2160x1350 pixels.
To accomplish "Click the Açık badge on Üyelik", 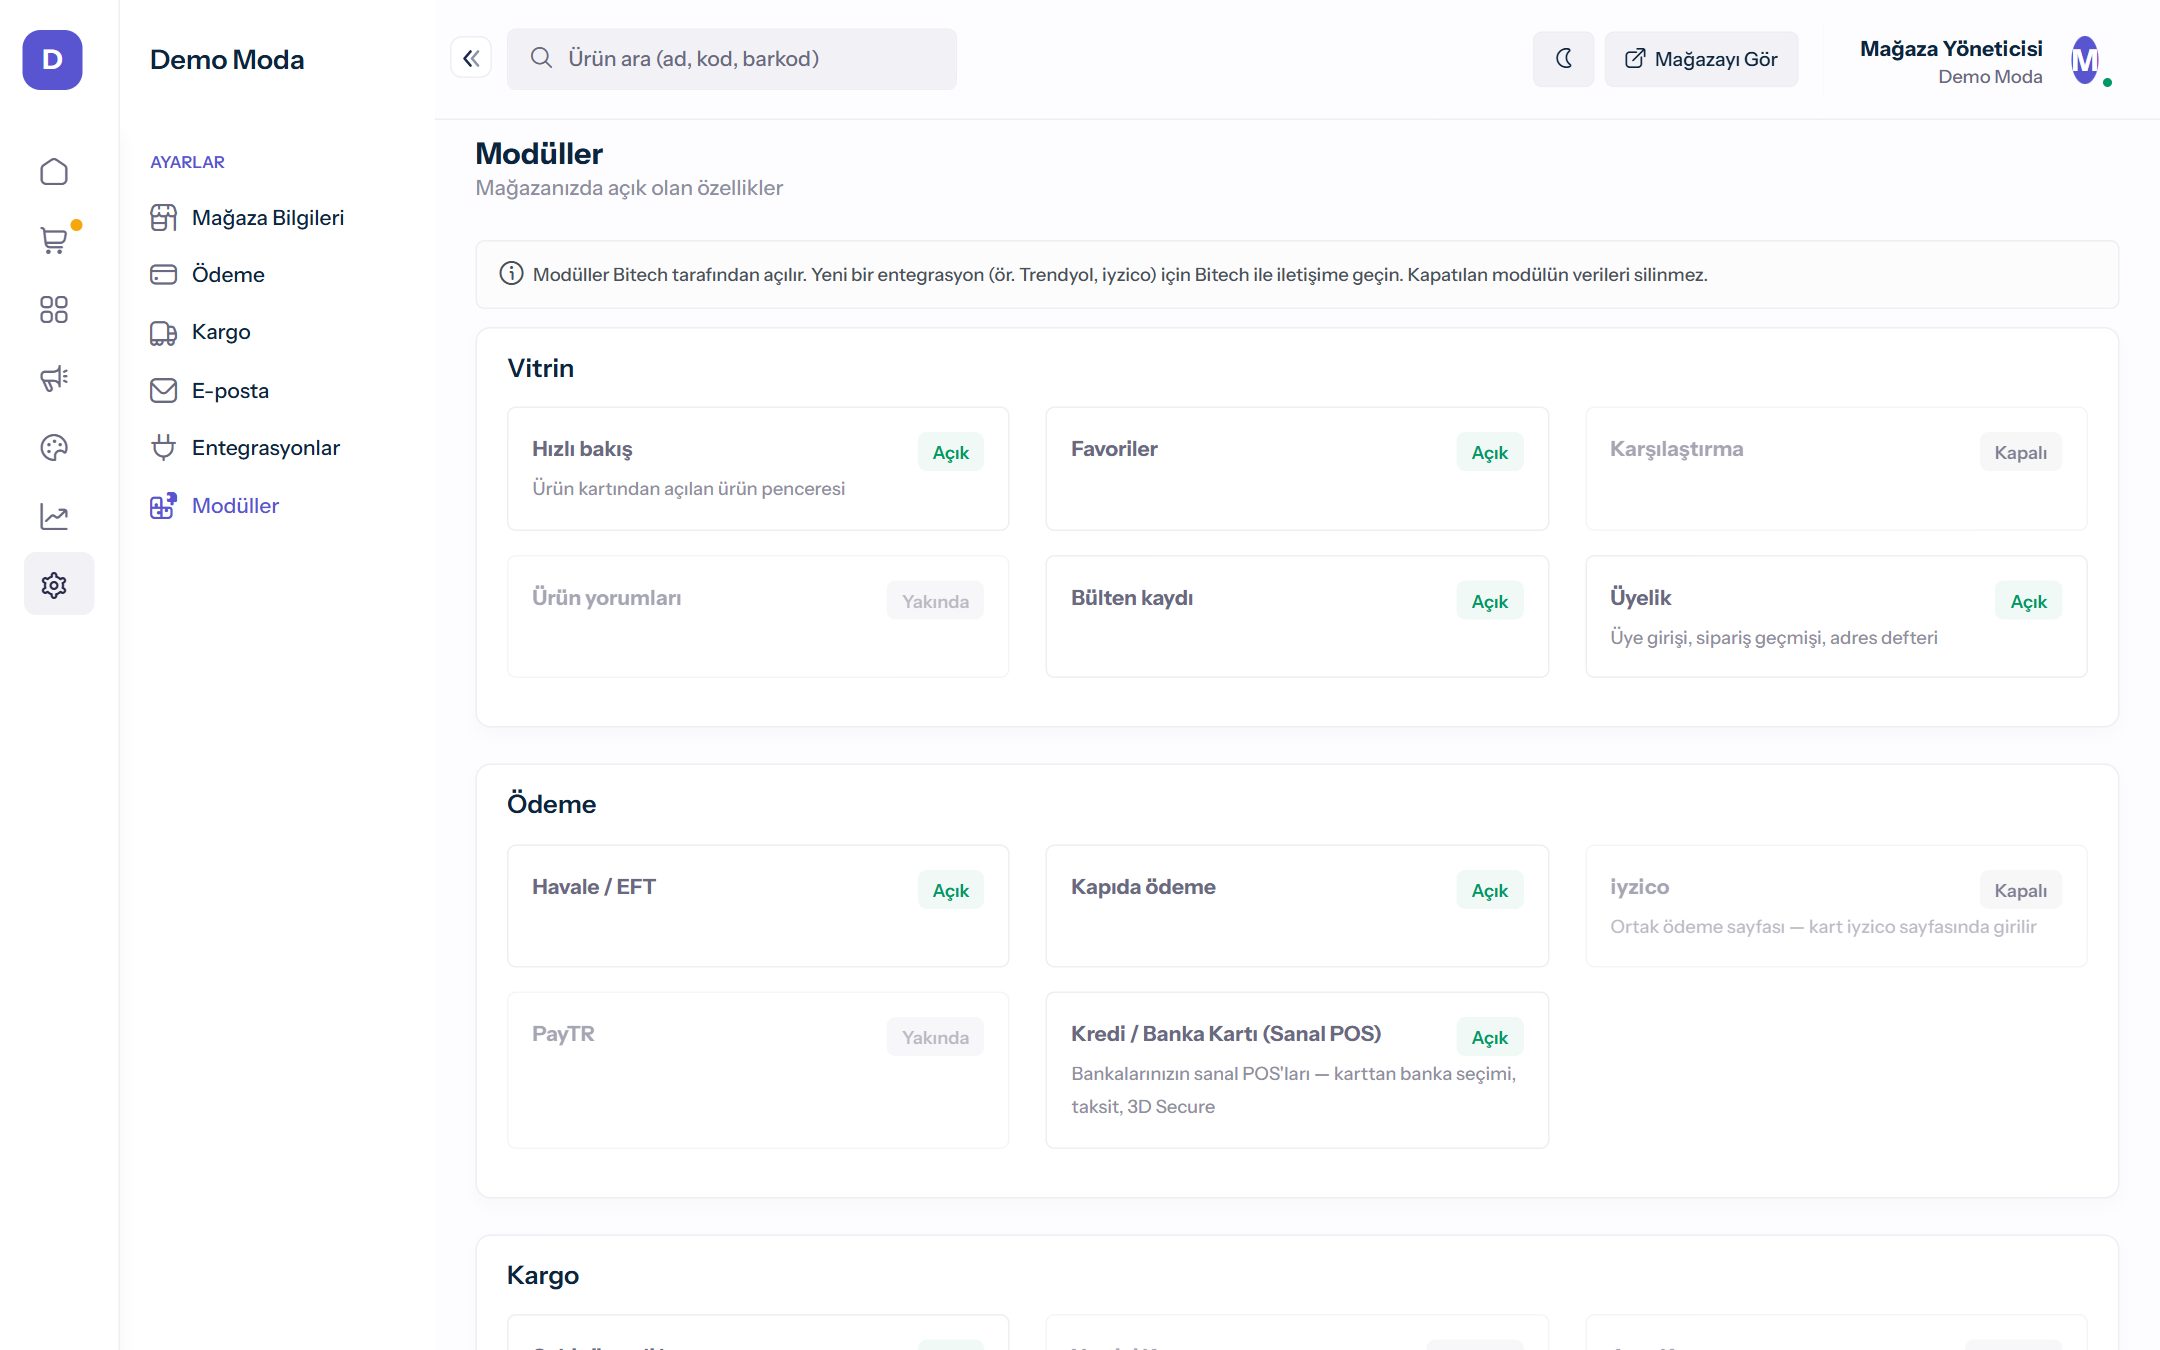I will [2029, 601].
